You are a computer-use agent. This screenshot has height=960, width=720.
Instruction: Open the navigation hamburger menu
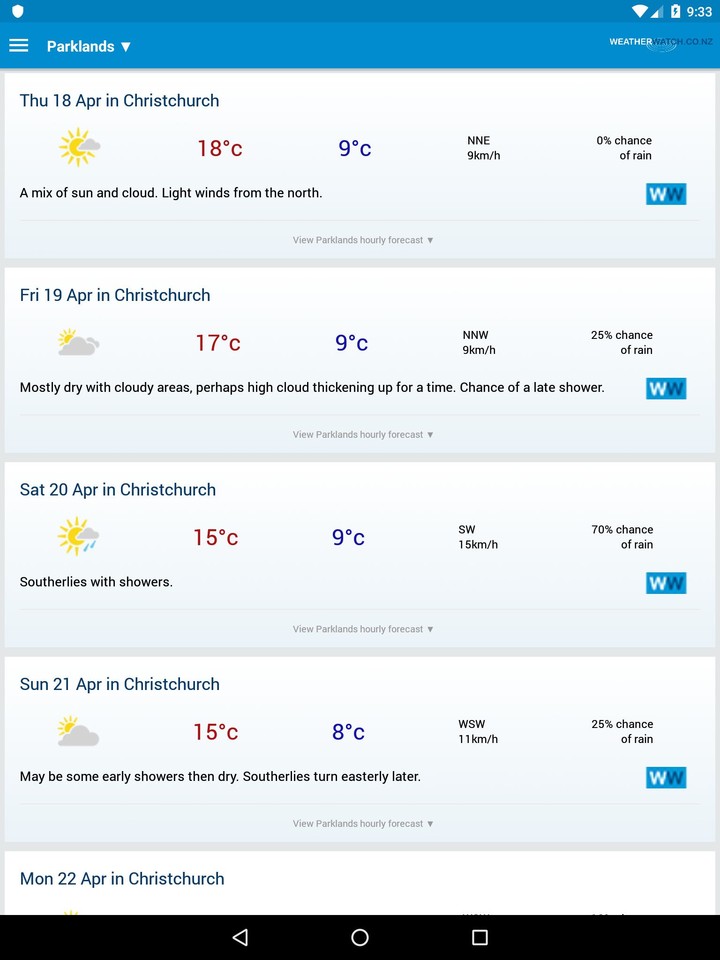coord(18,45)
